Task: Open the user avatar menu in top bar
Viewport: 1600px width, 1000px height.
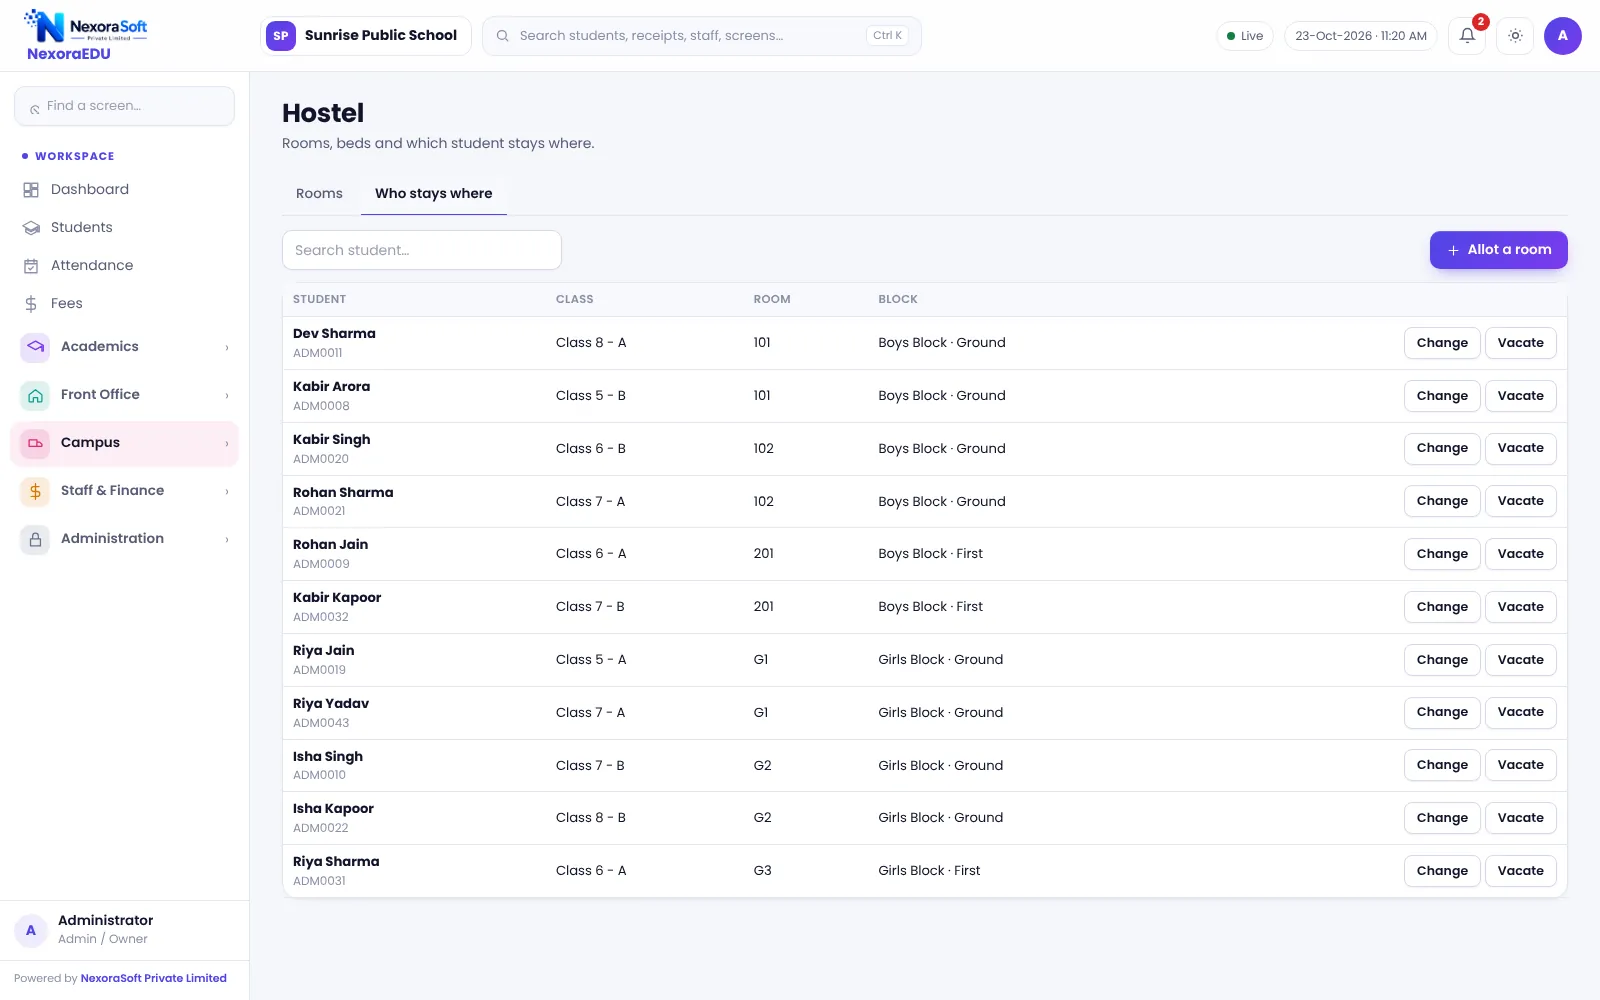Action: click(x=1562, y=36)
